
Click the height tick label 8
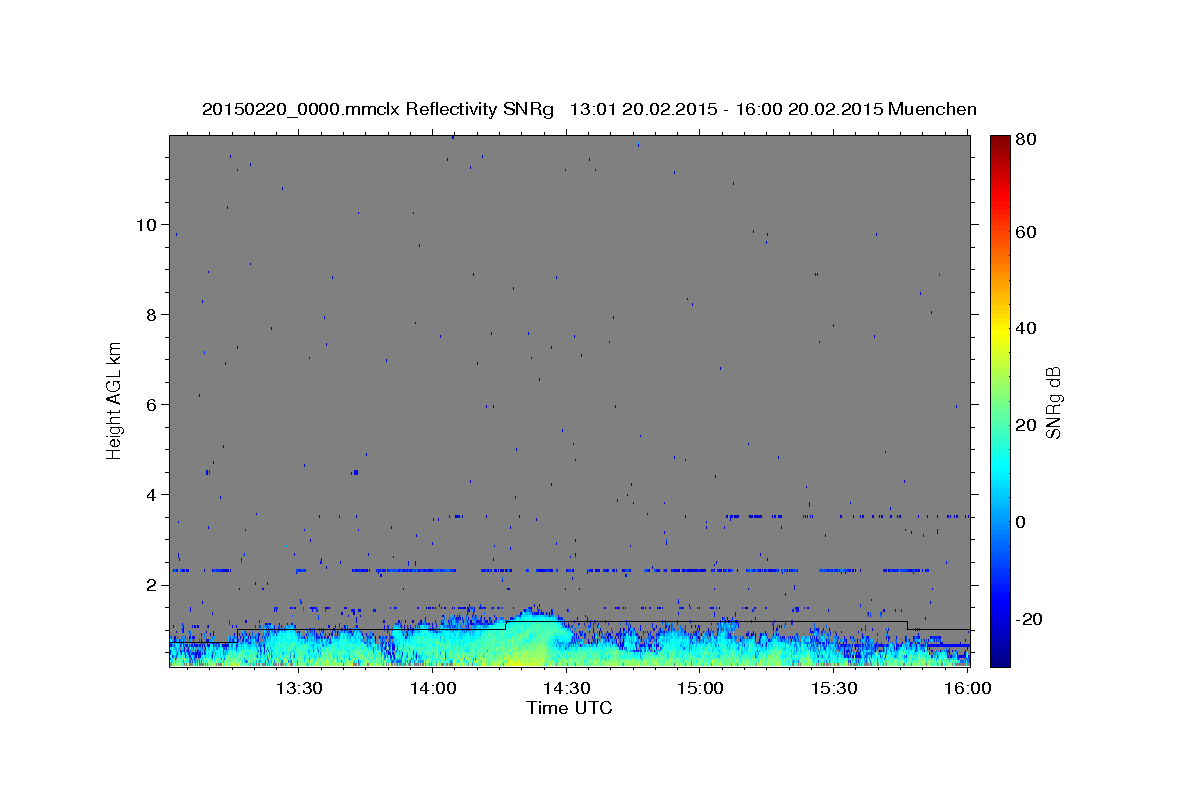pyautogui.click(x=152, y=315)
